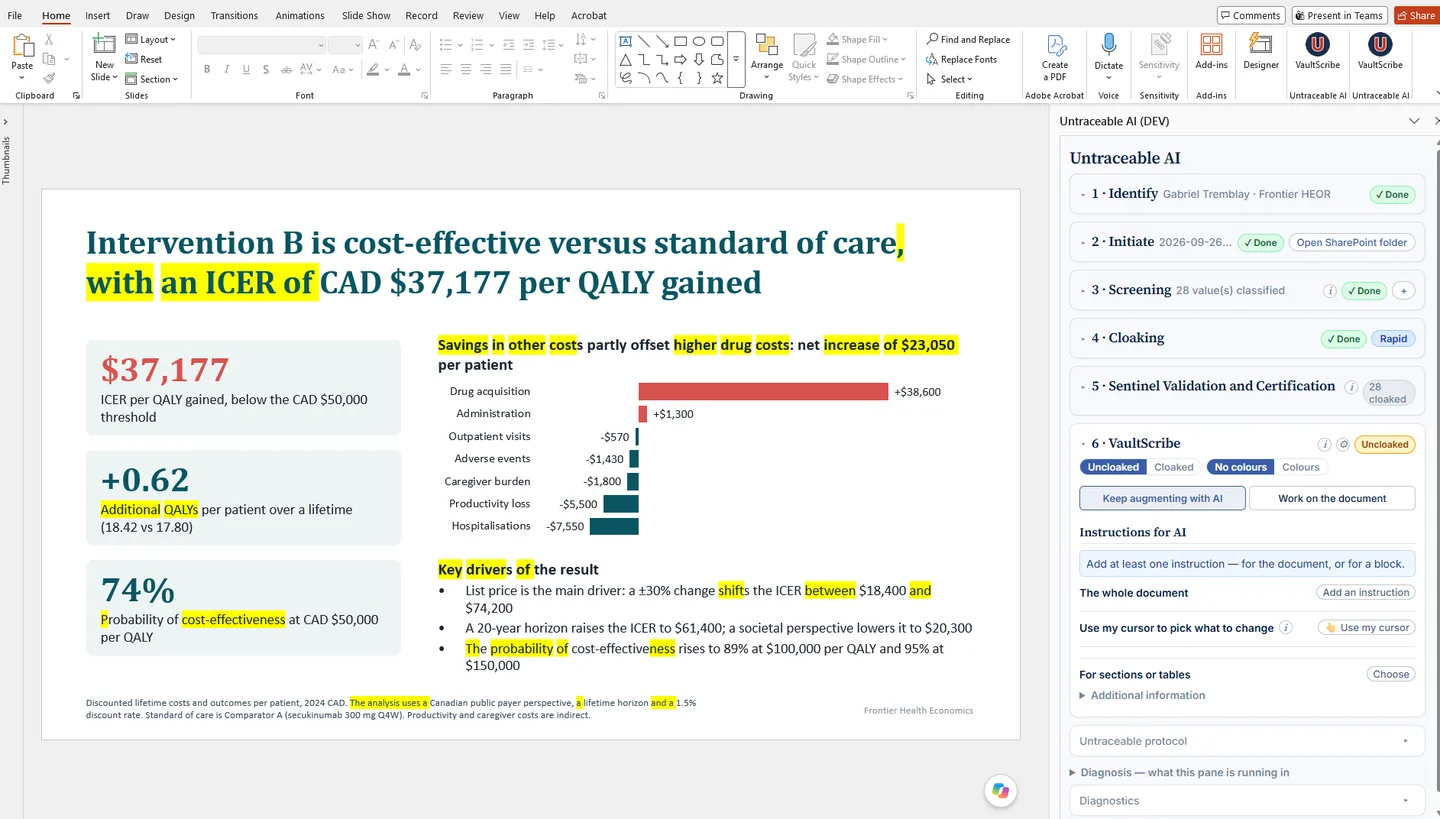Click the text highlight colour icon

(373, 70)
